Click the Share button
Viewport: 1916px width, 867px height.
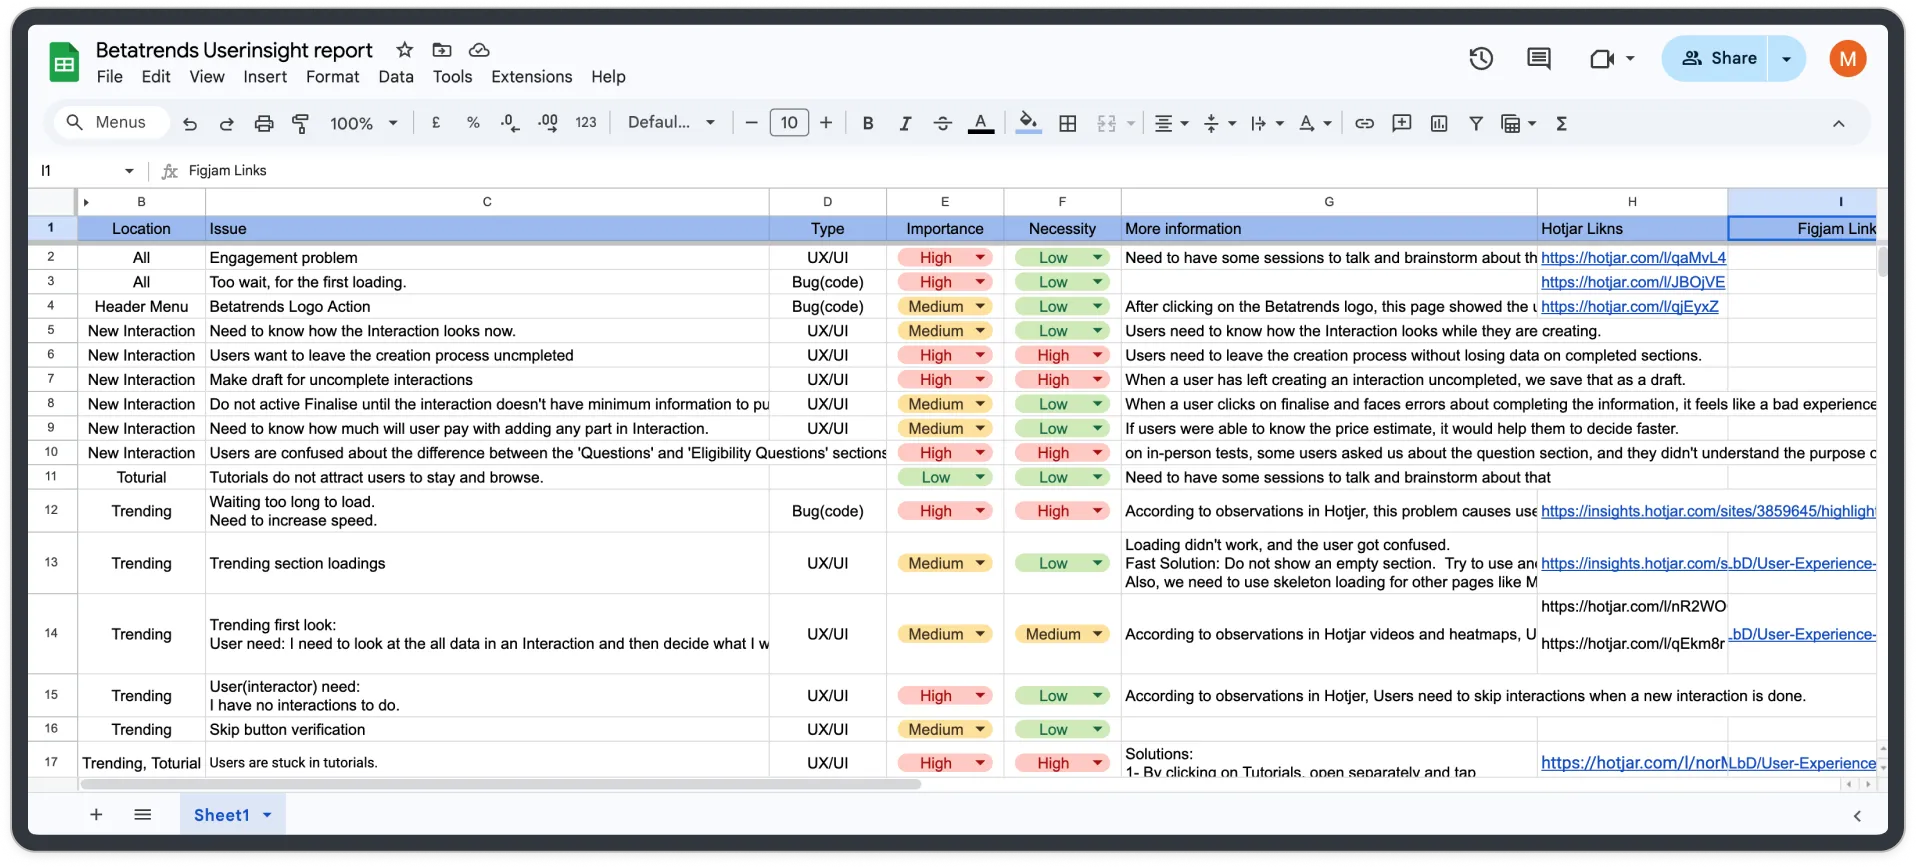[1717, 58]
